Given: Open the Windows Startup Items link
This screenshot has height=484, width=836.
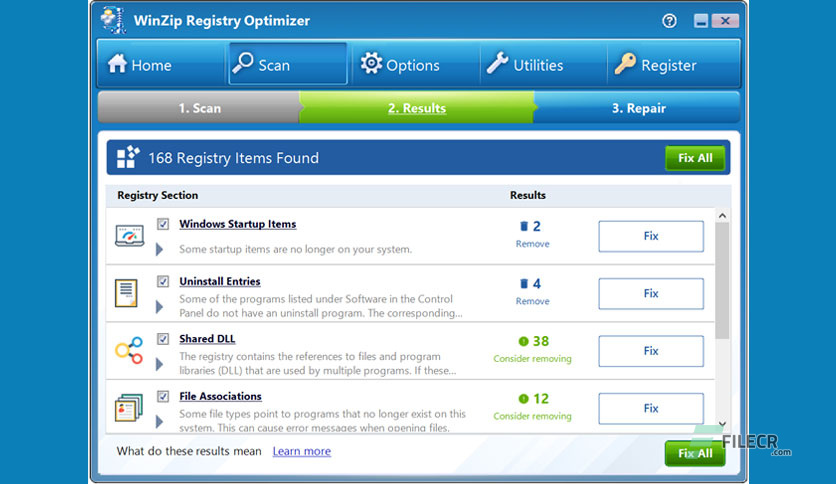Looking at the screenshot, I should (x=238, y=224).
